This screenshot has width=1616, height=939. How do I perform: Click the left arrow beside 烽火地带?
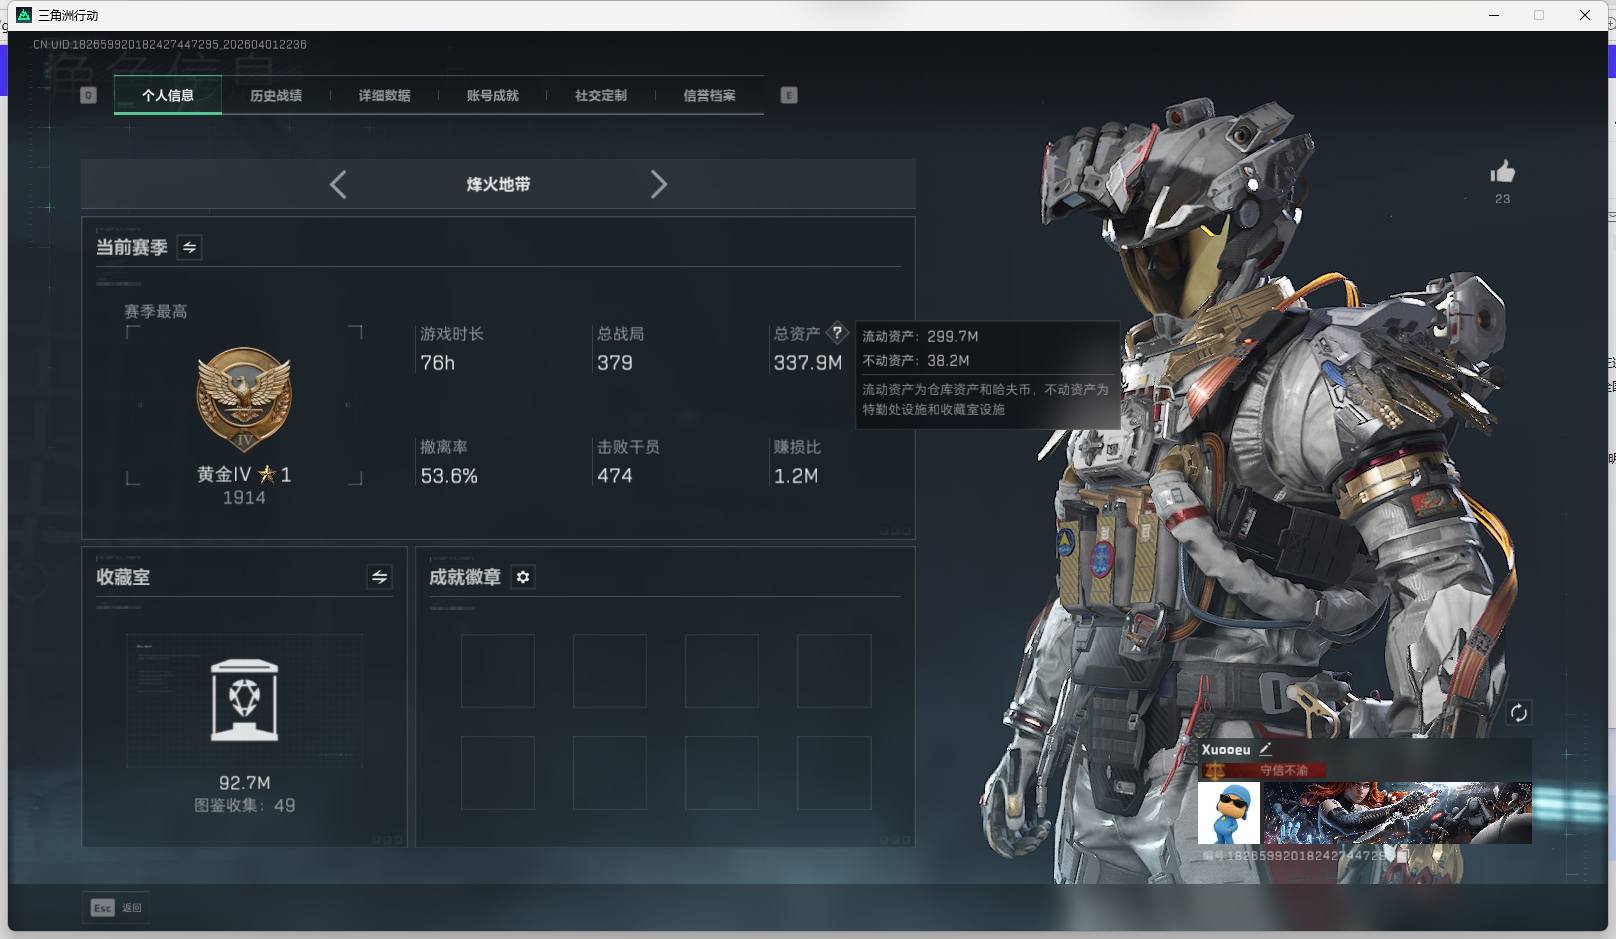[337, 184]
